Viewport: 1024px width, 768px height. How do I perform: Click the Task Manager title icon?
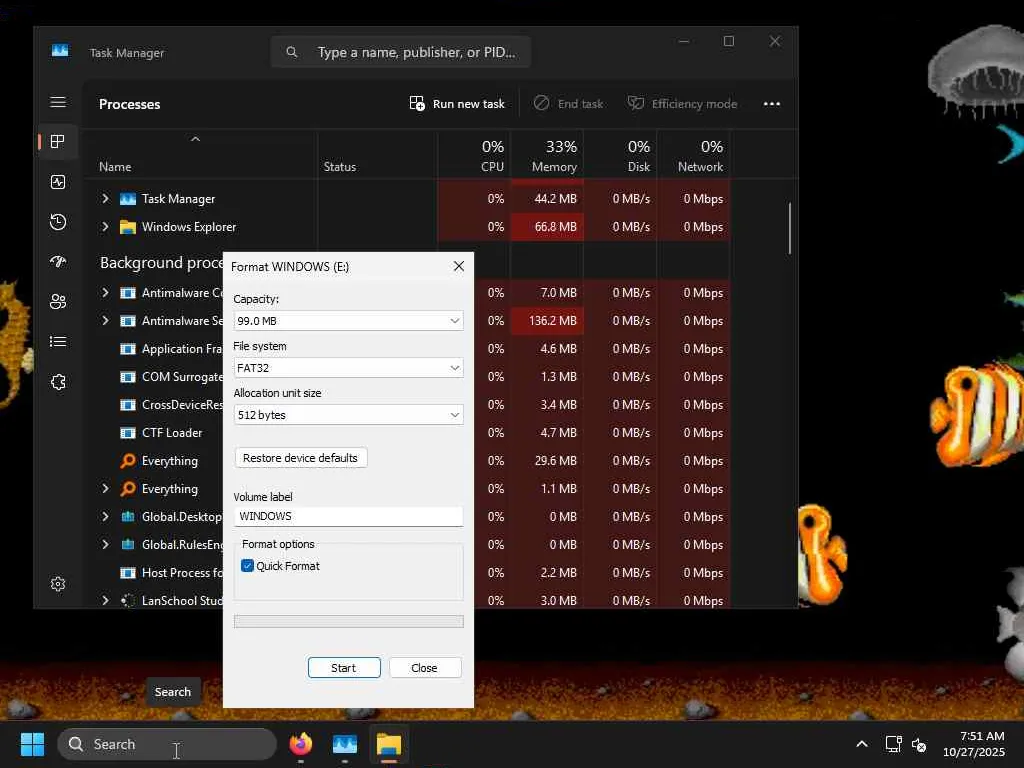(x=60, y=50)
